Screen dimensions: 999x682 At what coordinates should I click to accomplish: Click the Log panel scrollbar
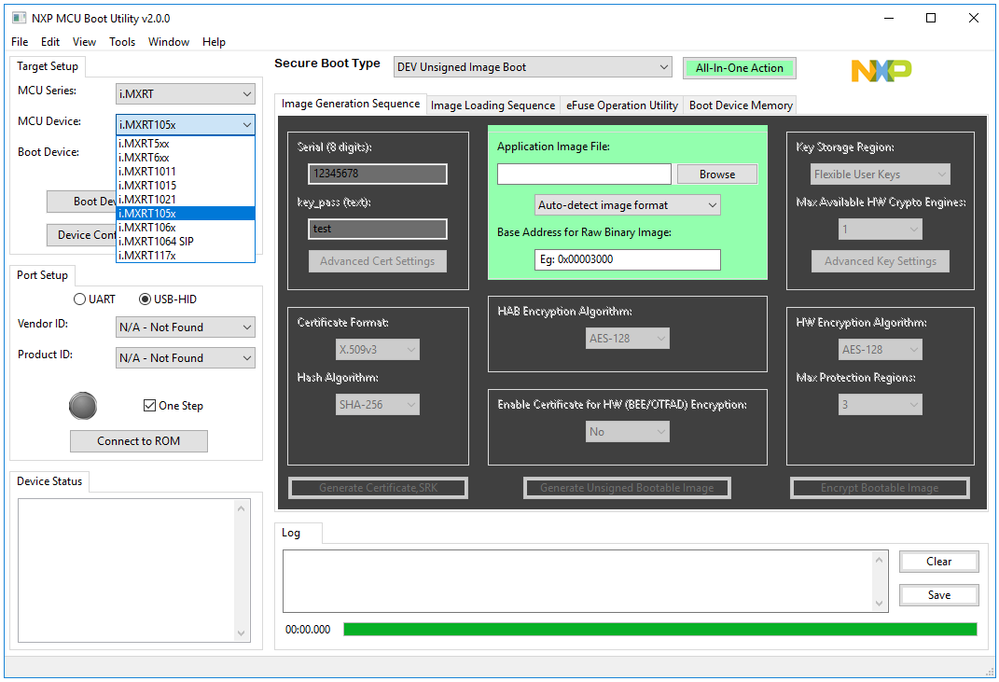pos(879,581)
